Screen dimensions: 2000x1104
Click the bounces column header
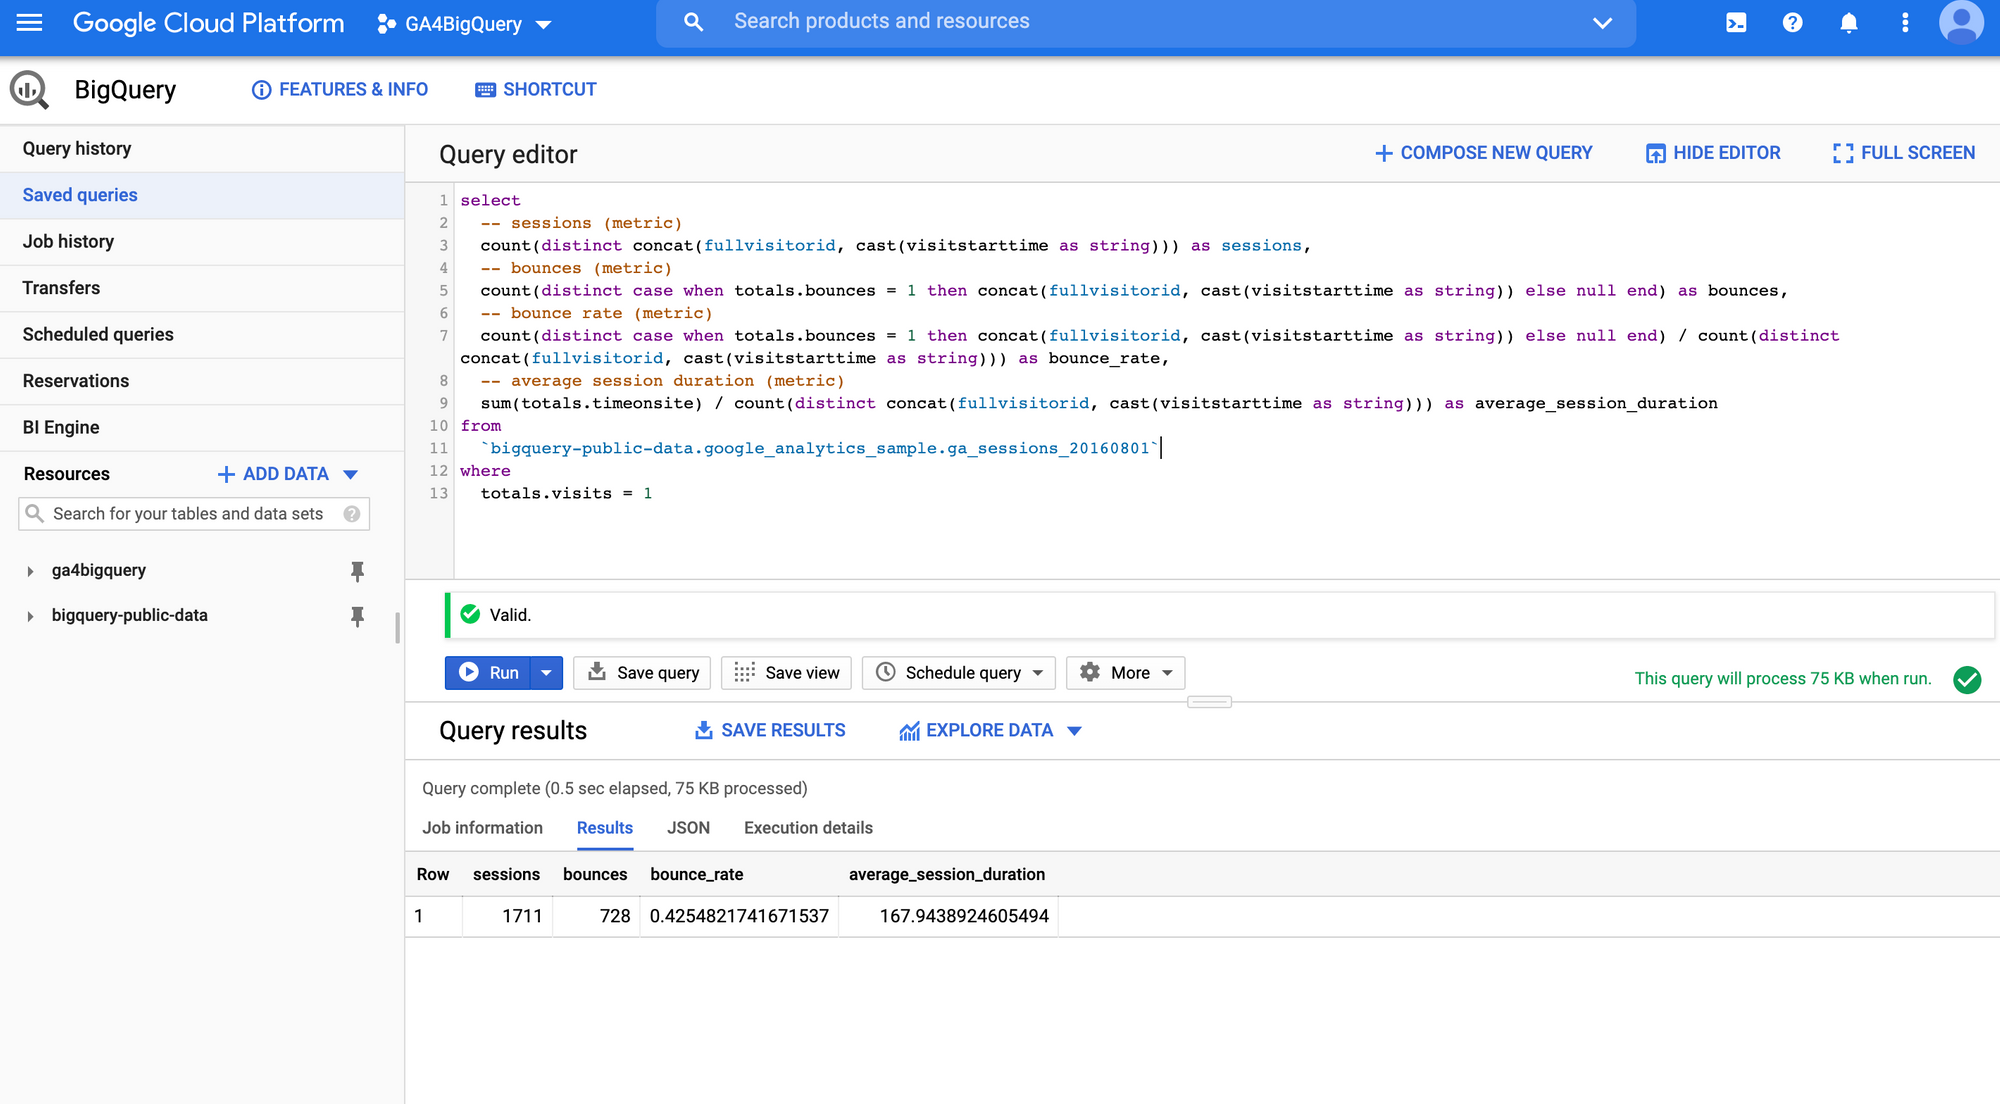click(595, 874)
